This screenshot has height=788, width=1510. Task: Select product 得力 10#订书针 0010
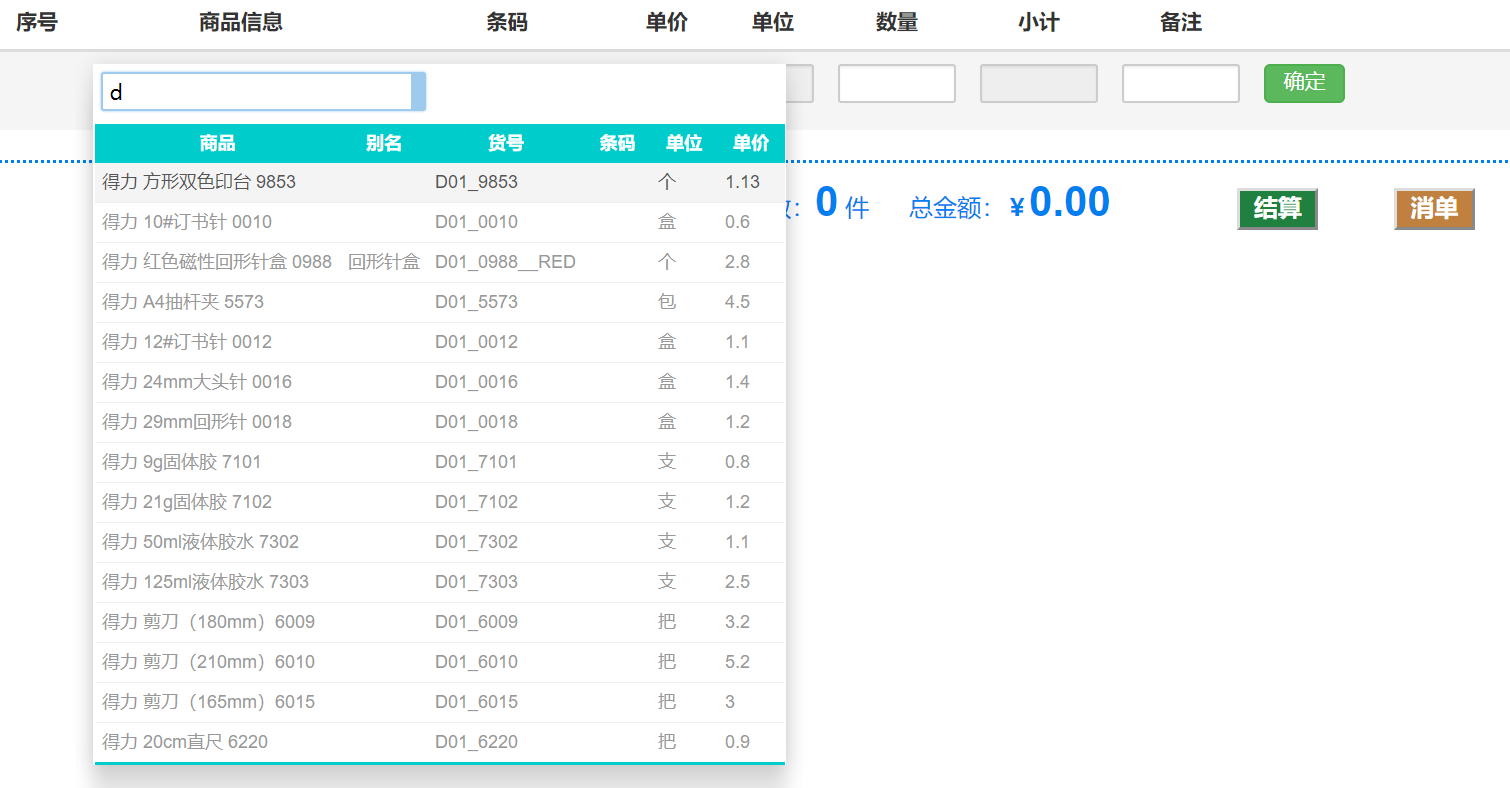(440, 222)
